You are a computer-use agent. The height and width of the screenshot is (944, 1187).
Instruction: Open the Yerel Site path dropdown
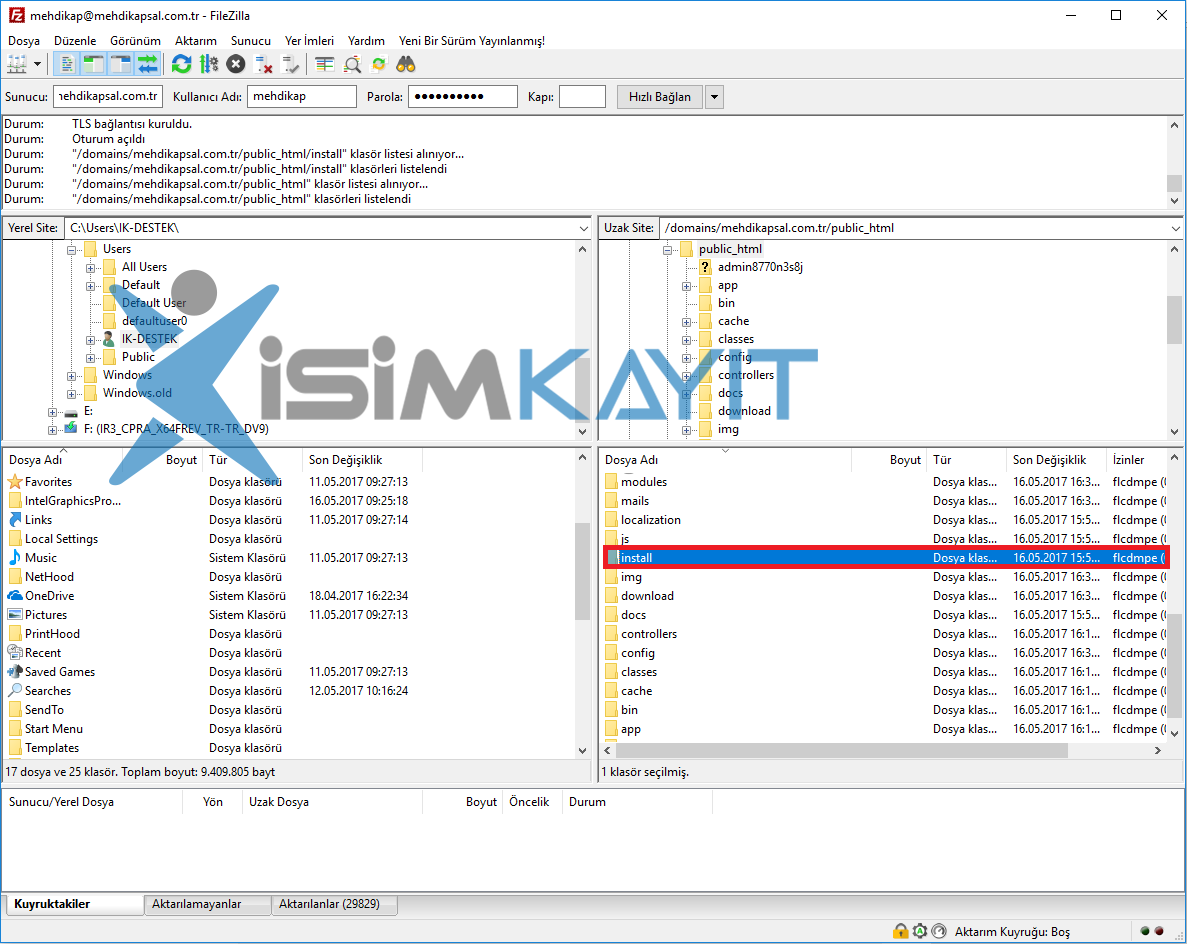(x=583, y=228)
